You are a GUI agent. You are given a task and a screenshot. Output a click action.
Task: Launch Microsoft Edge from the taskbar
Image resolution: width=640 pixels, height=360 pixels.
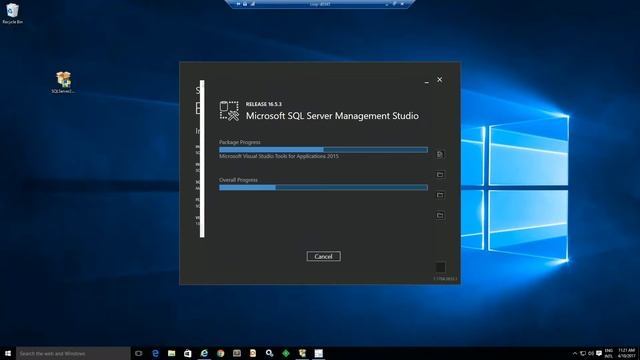155,353
